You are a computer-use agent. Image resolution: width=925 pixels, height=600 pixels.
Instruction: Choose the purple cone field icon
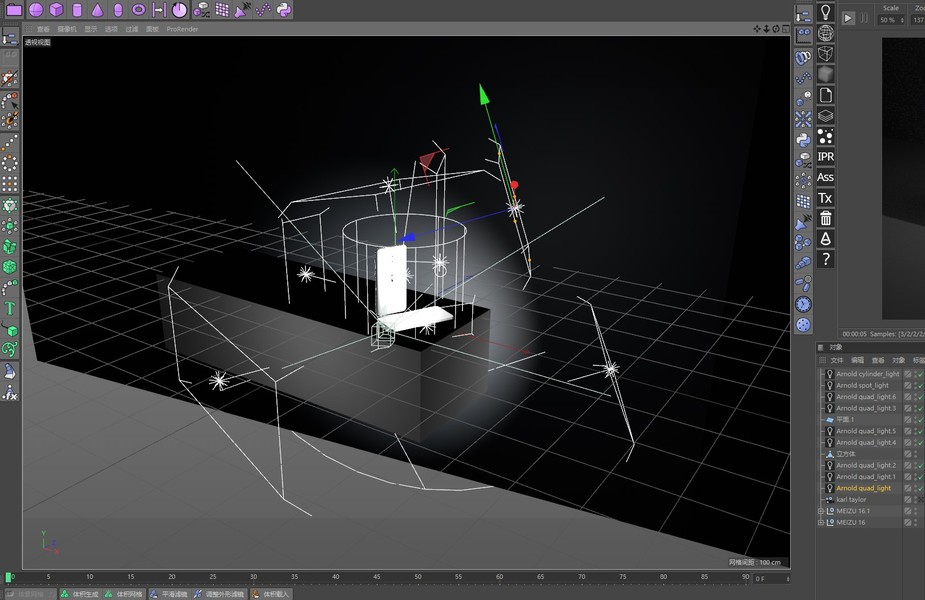pos(97,9)
